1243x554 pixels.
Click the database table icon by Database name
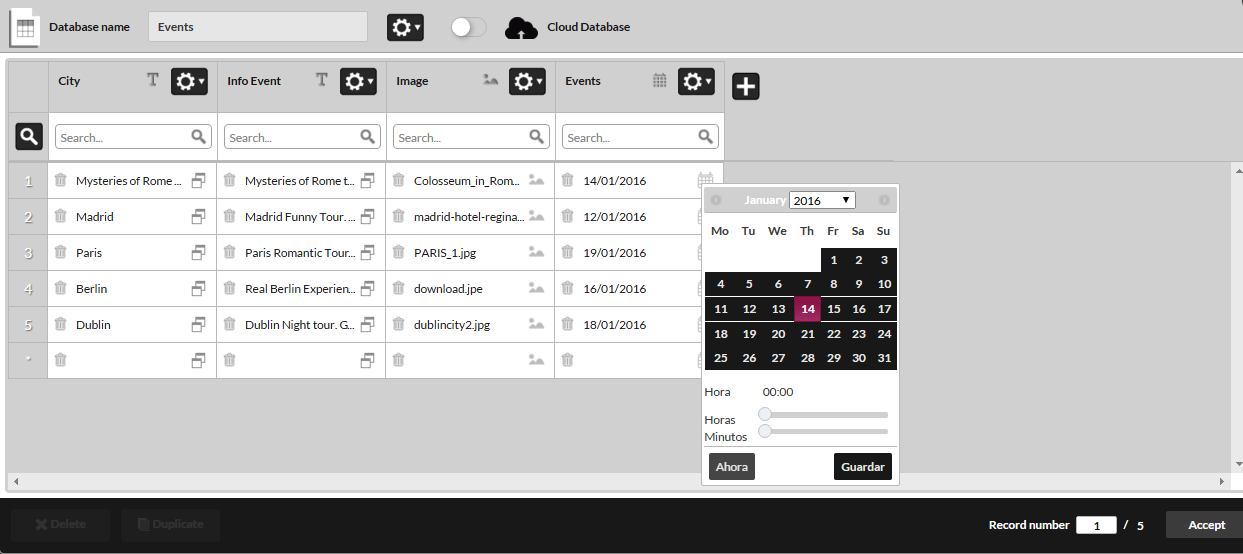(24, 27)
